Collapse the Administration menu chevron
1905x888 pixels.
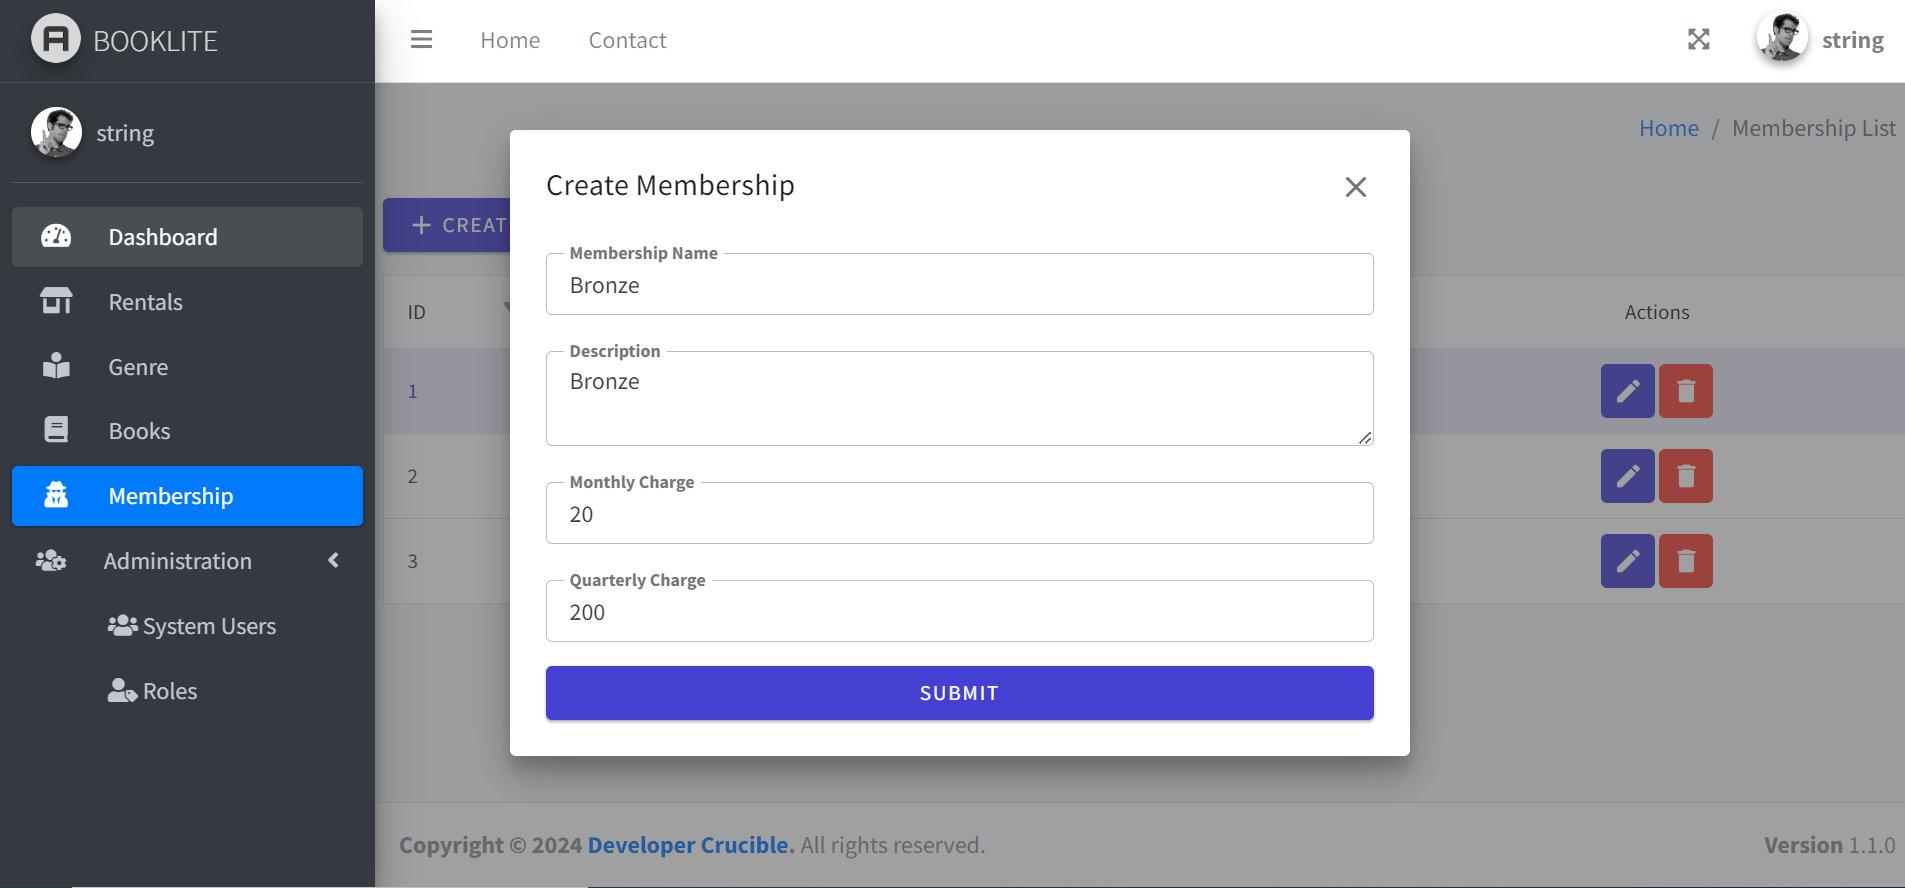pos(334,561)
